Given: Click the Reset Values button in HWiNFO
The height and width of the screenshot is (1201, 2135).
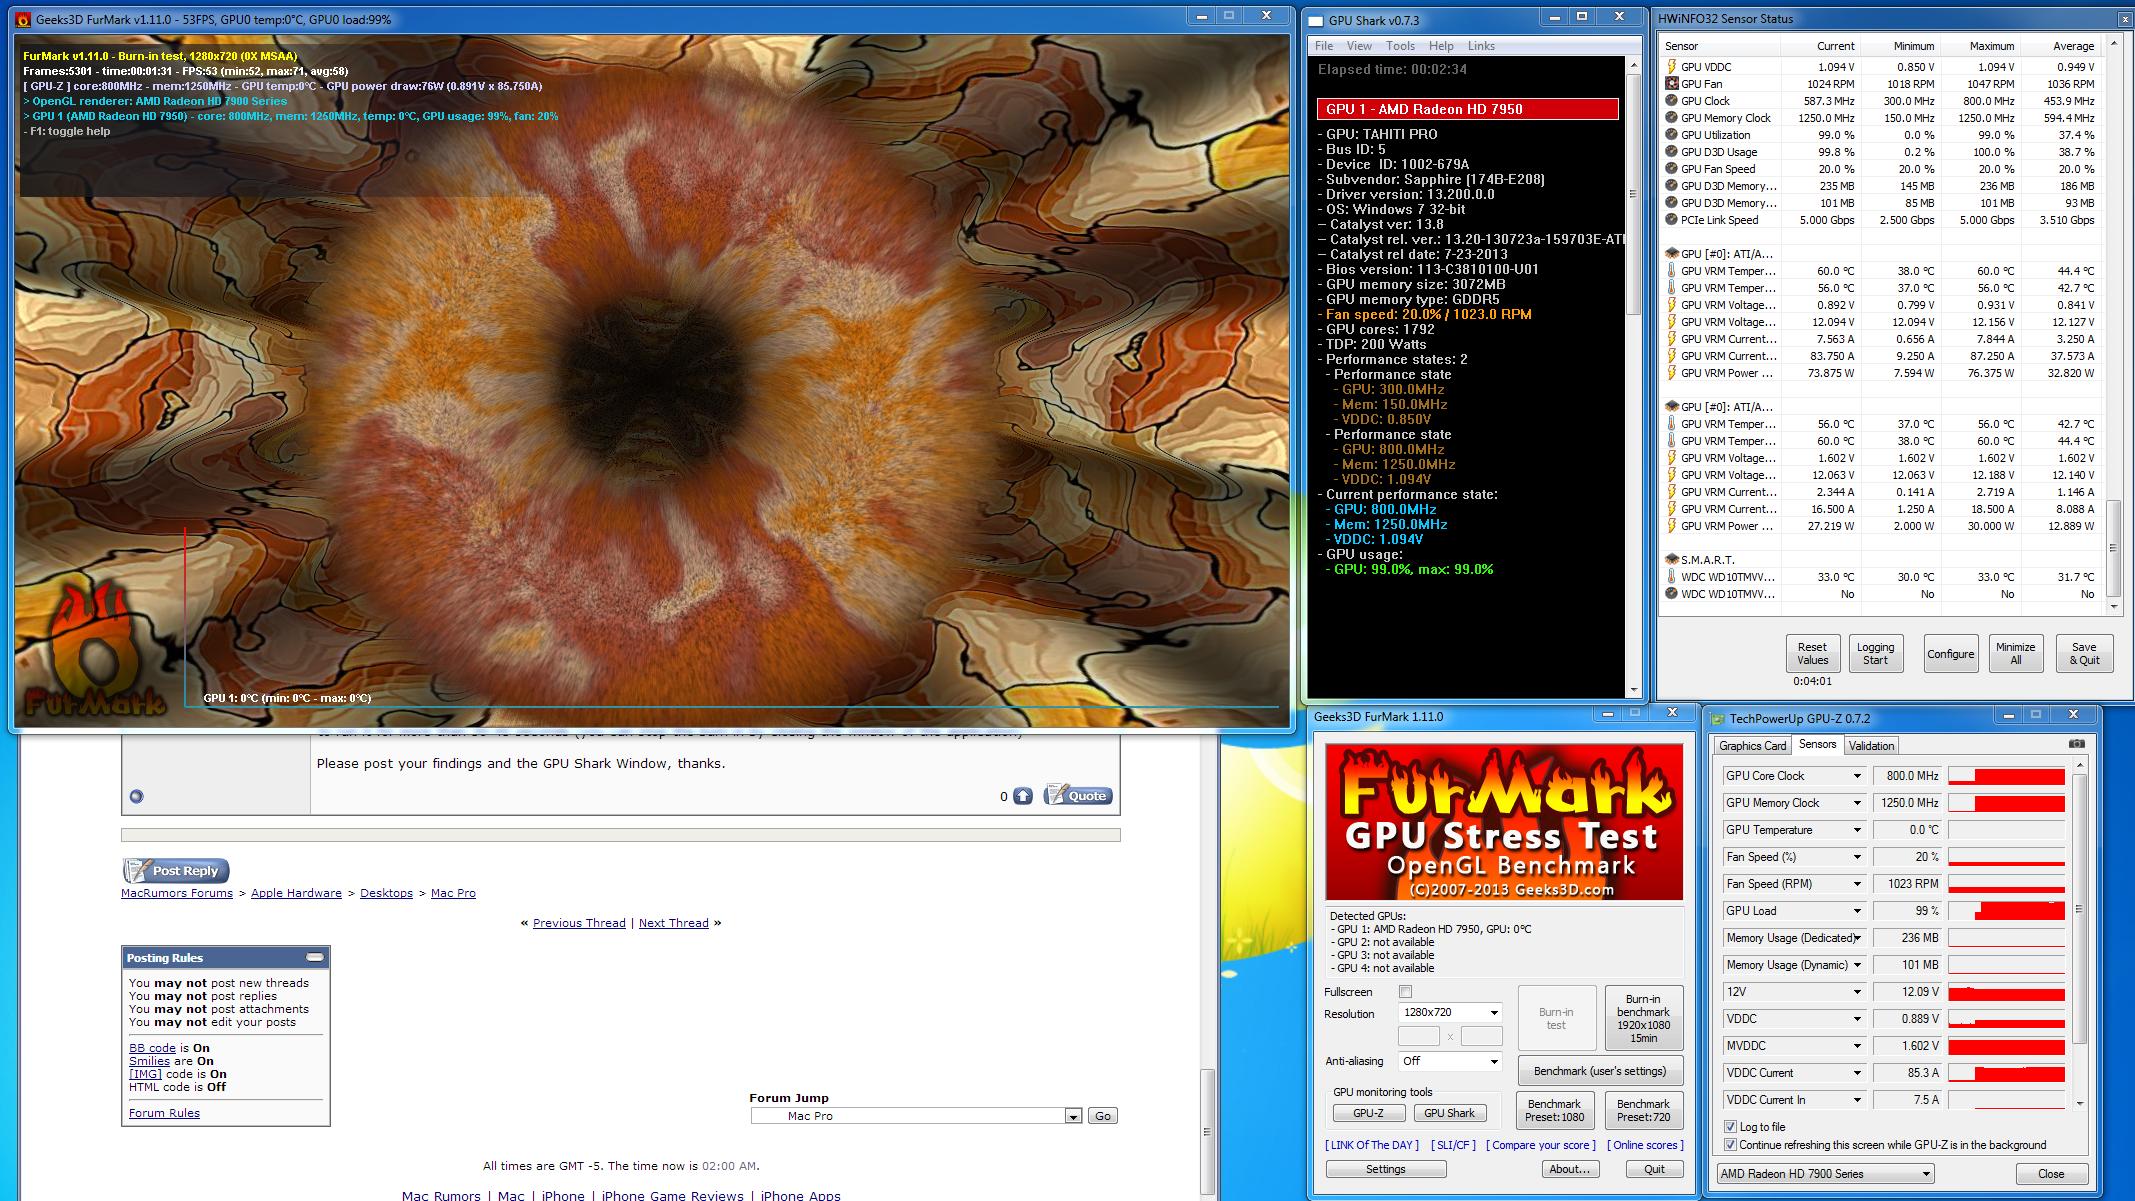Looking at the screenshot, I should coord(1812,653).
